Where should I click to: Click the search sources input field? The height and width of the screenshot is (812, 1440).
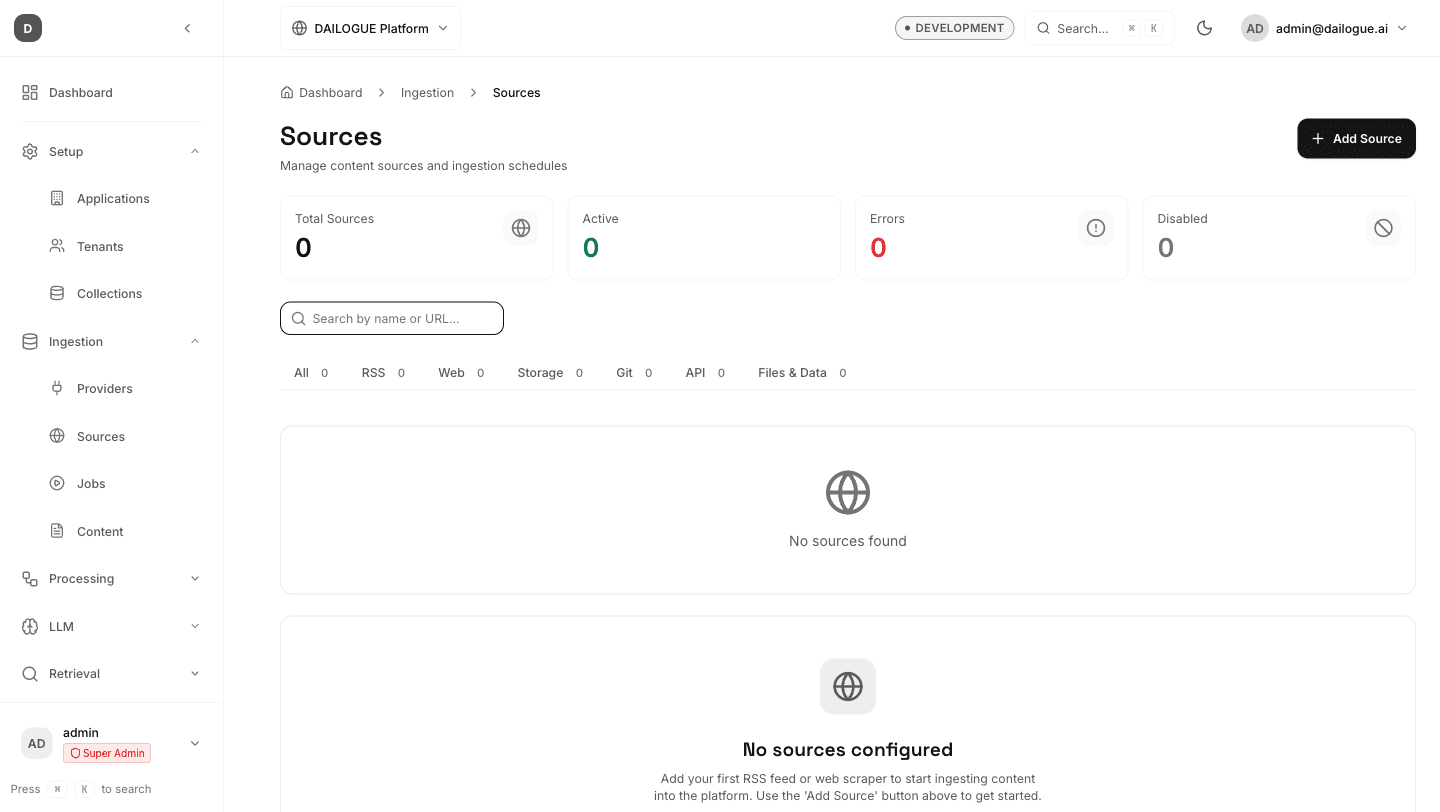tap(392, 318)
